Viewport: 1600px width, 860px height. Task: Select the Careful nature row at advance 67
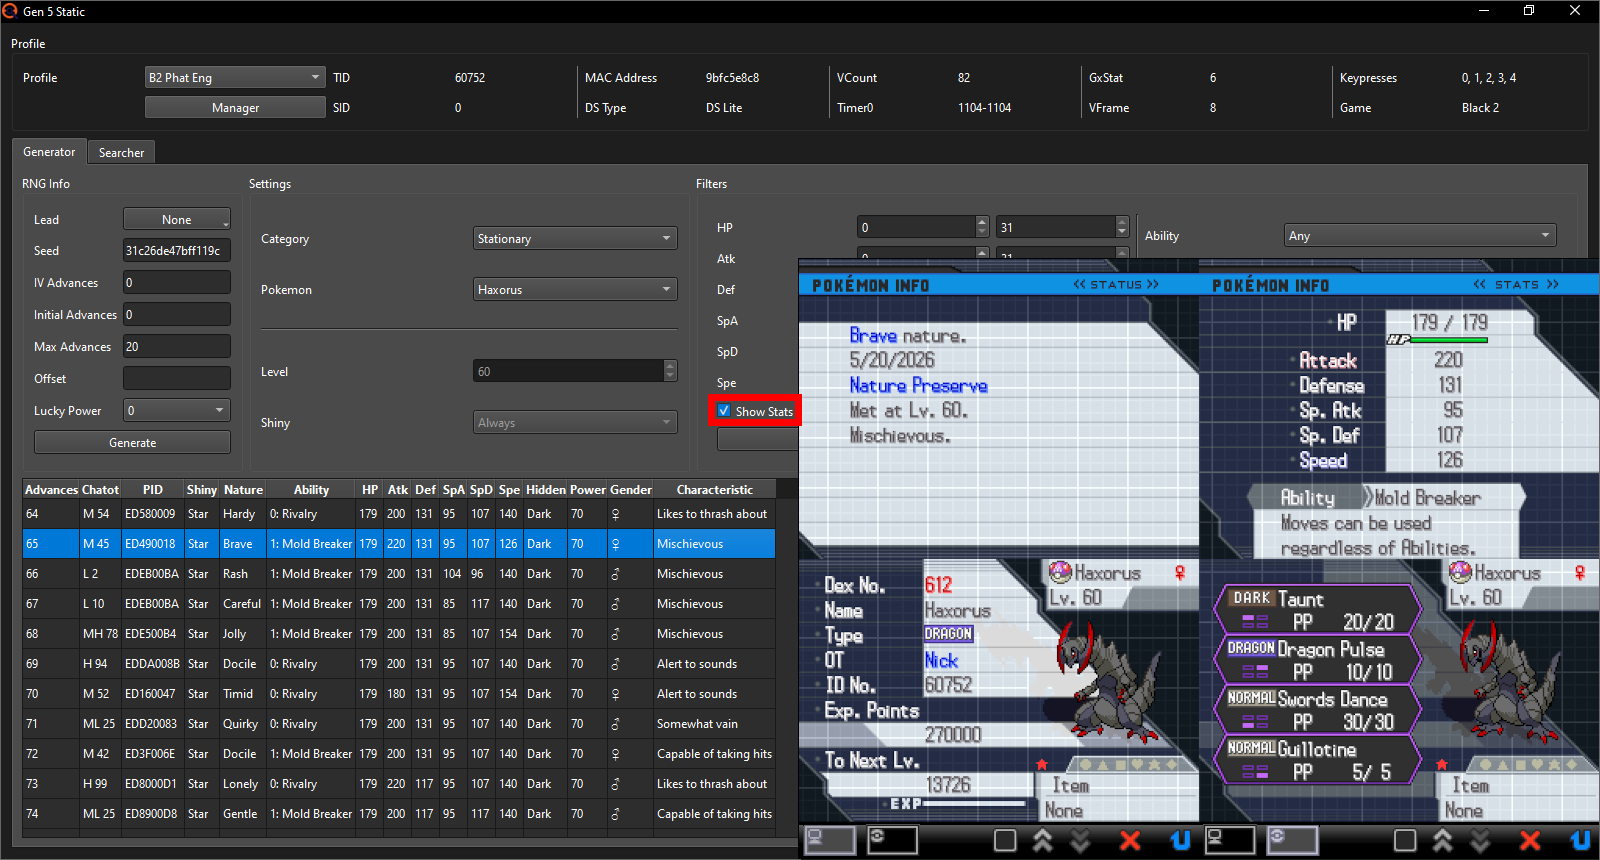(399, 604)
